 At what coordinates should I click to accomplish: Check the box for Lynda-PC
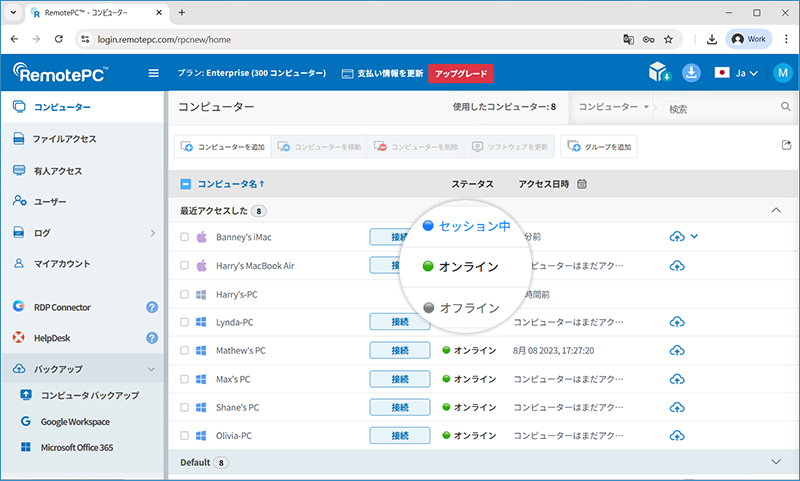coord(184,322)
